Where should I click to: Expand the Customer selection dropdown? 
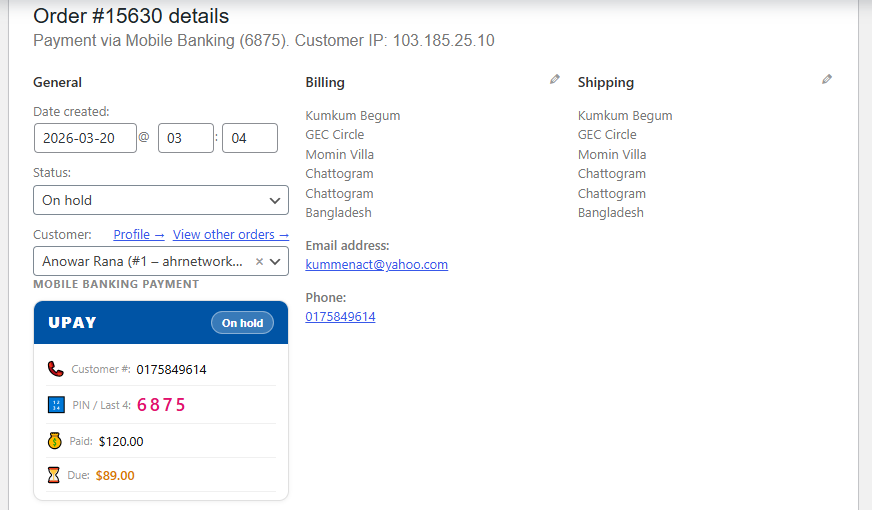[x=275, y=261]
